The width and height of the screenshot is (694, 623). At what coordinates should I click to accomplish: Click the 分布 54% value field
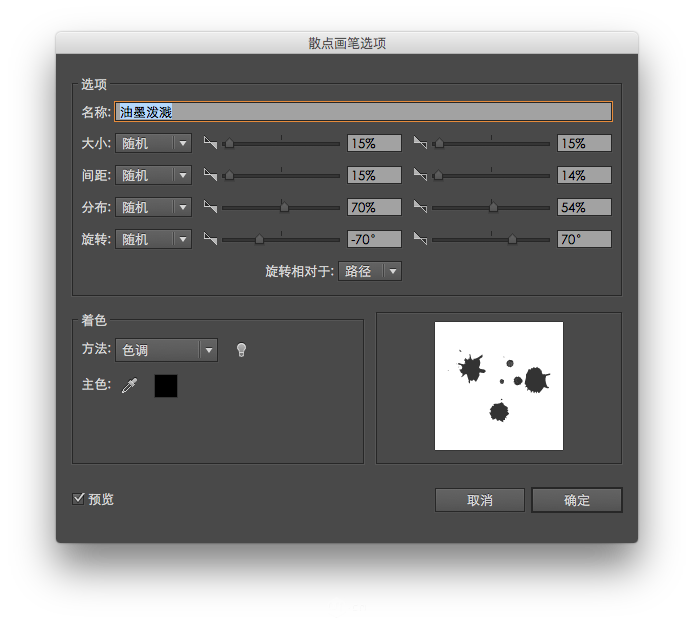coord(584,207)
